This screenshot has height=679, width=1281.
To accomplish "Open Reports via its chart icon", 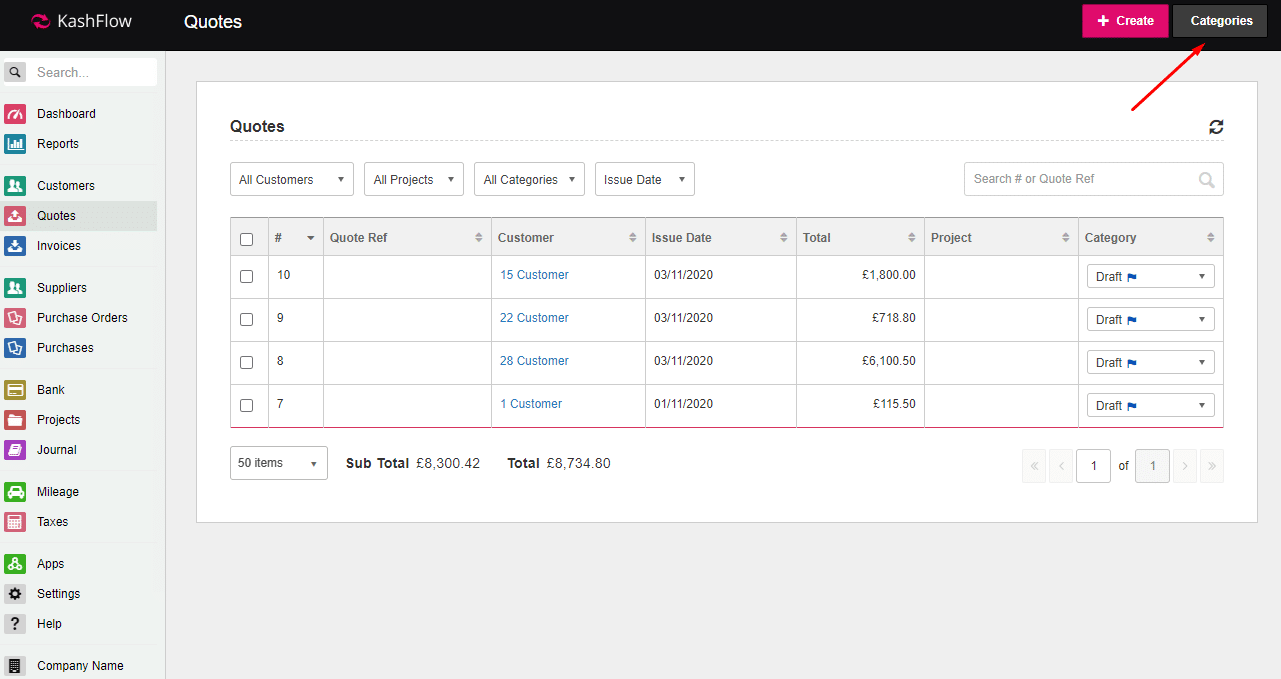I will [15, 144].
